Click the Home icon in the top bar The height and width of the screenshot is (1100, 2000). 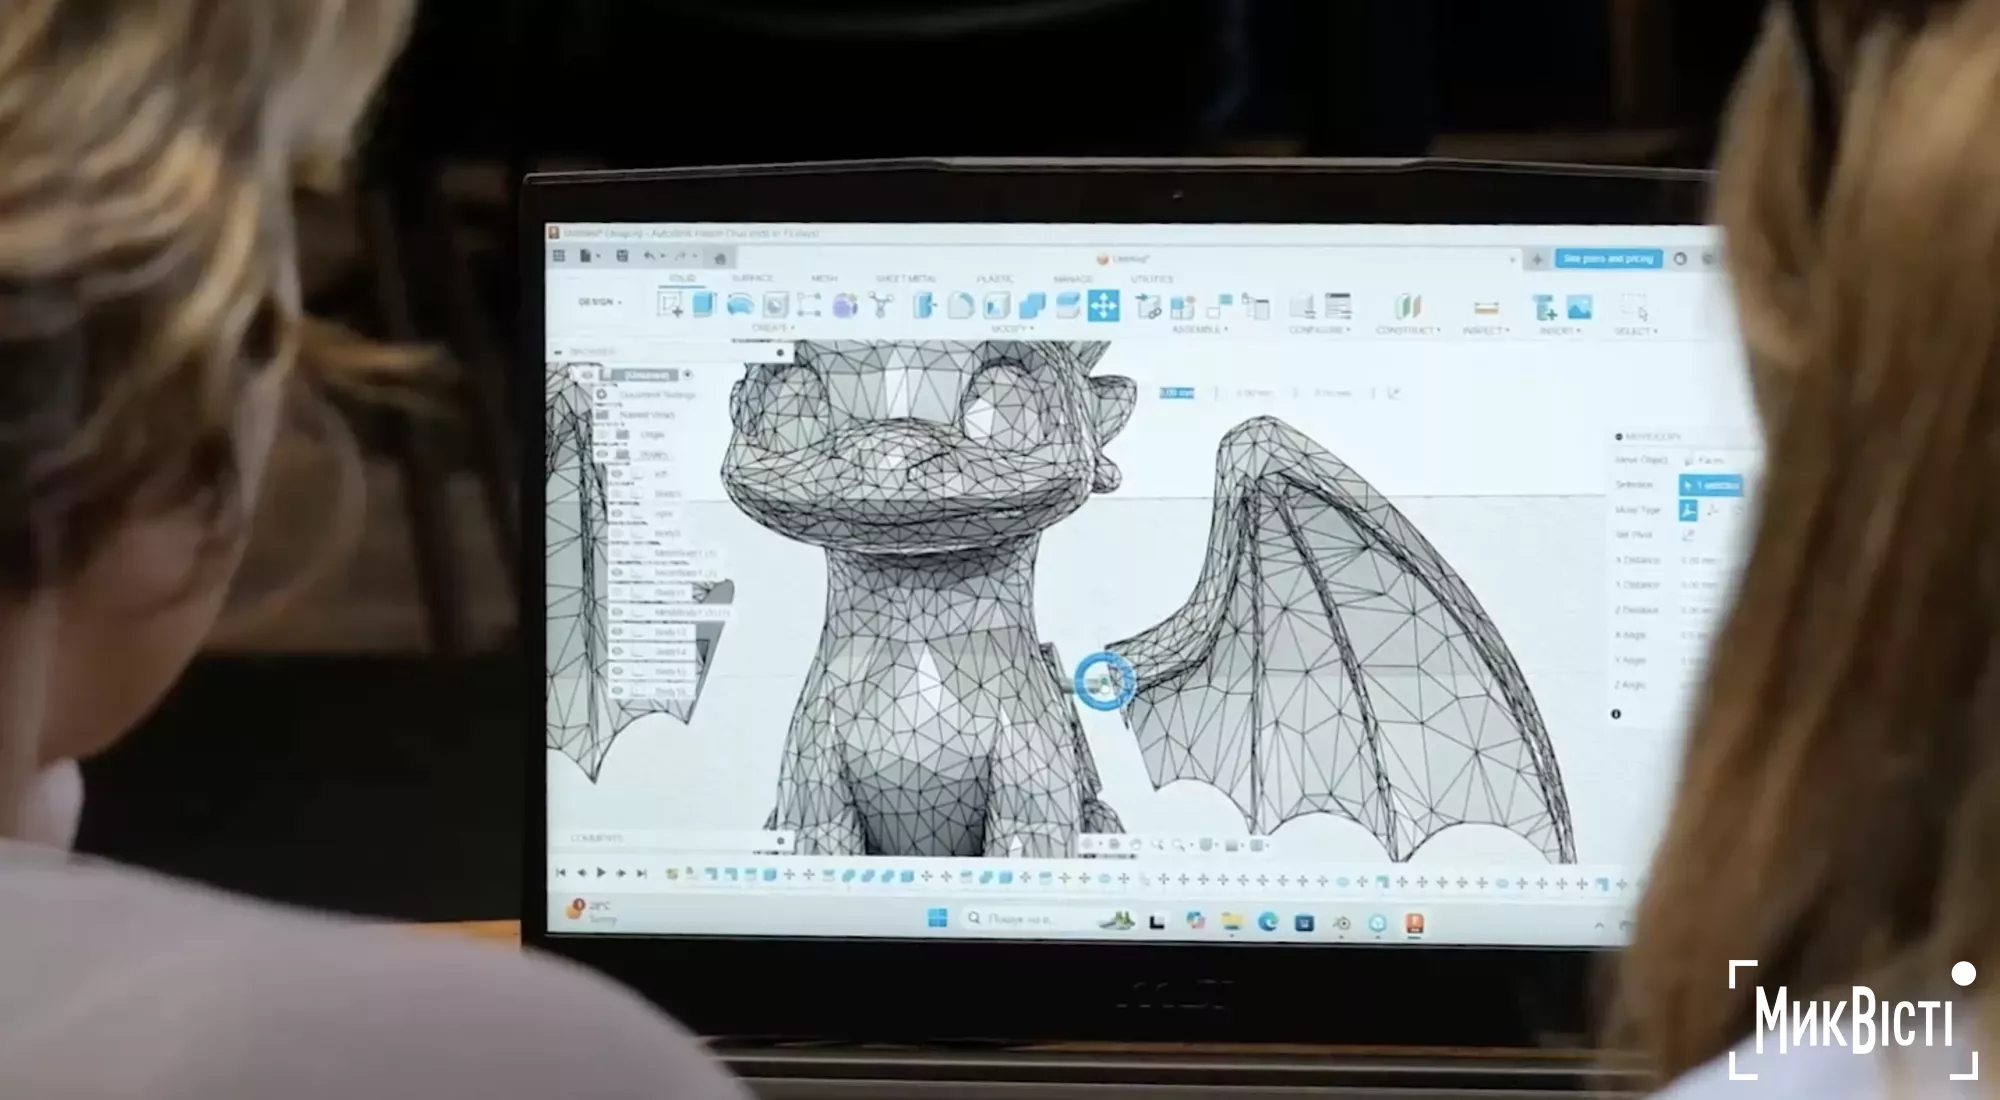click(x=719, y=258)
